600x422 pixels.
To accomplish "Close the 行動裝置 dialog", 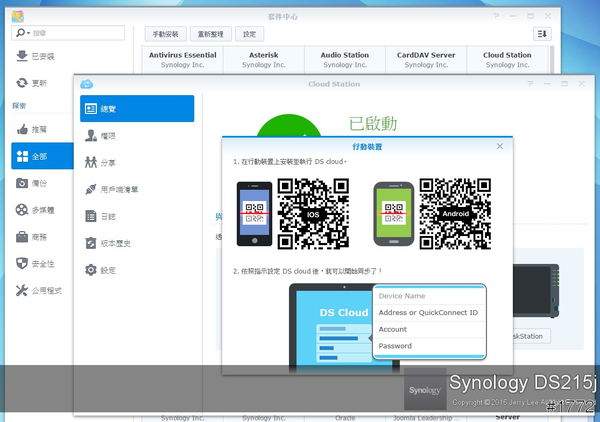I will point(500,146).
